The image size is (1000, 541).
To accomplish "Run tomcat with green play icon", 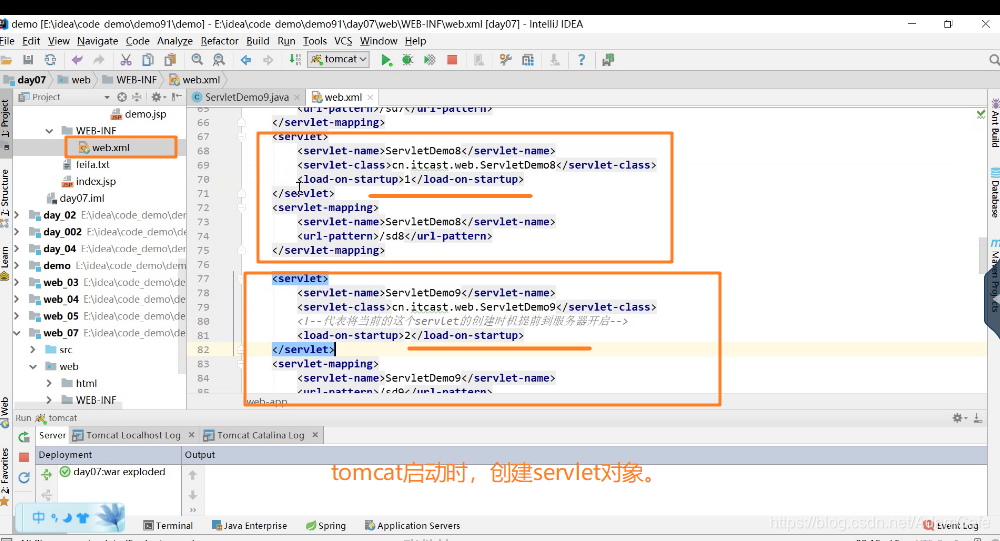I will [x=386, y=59].
